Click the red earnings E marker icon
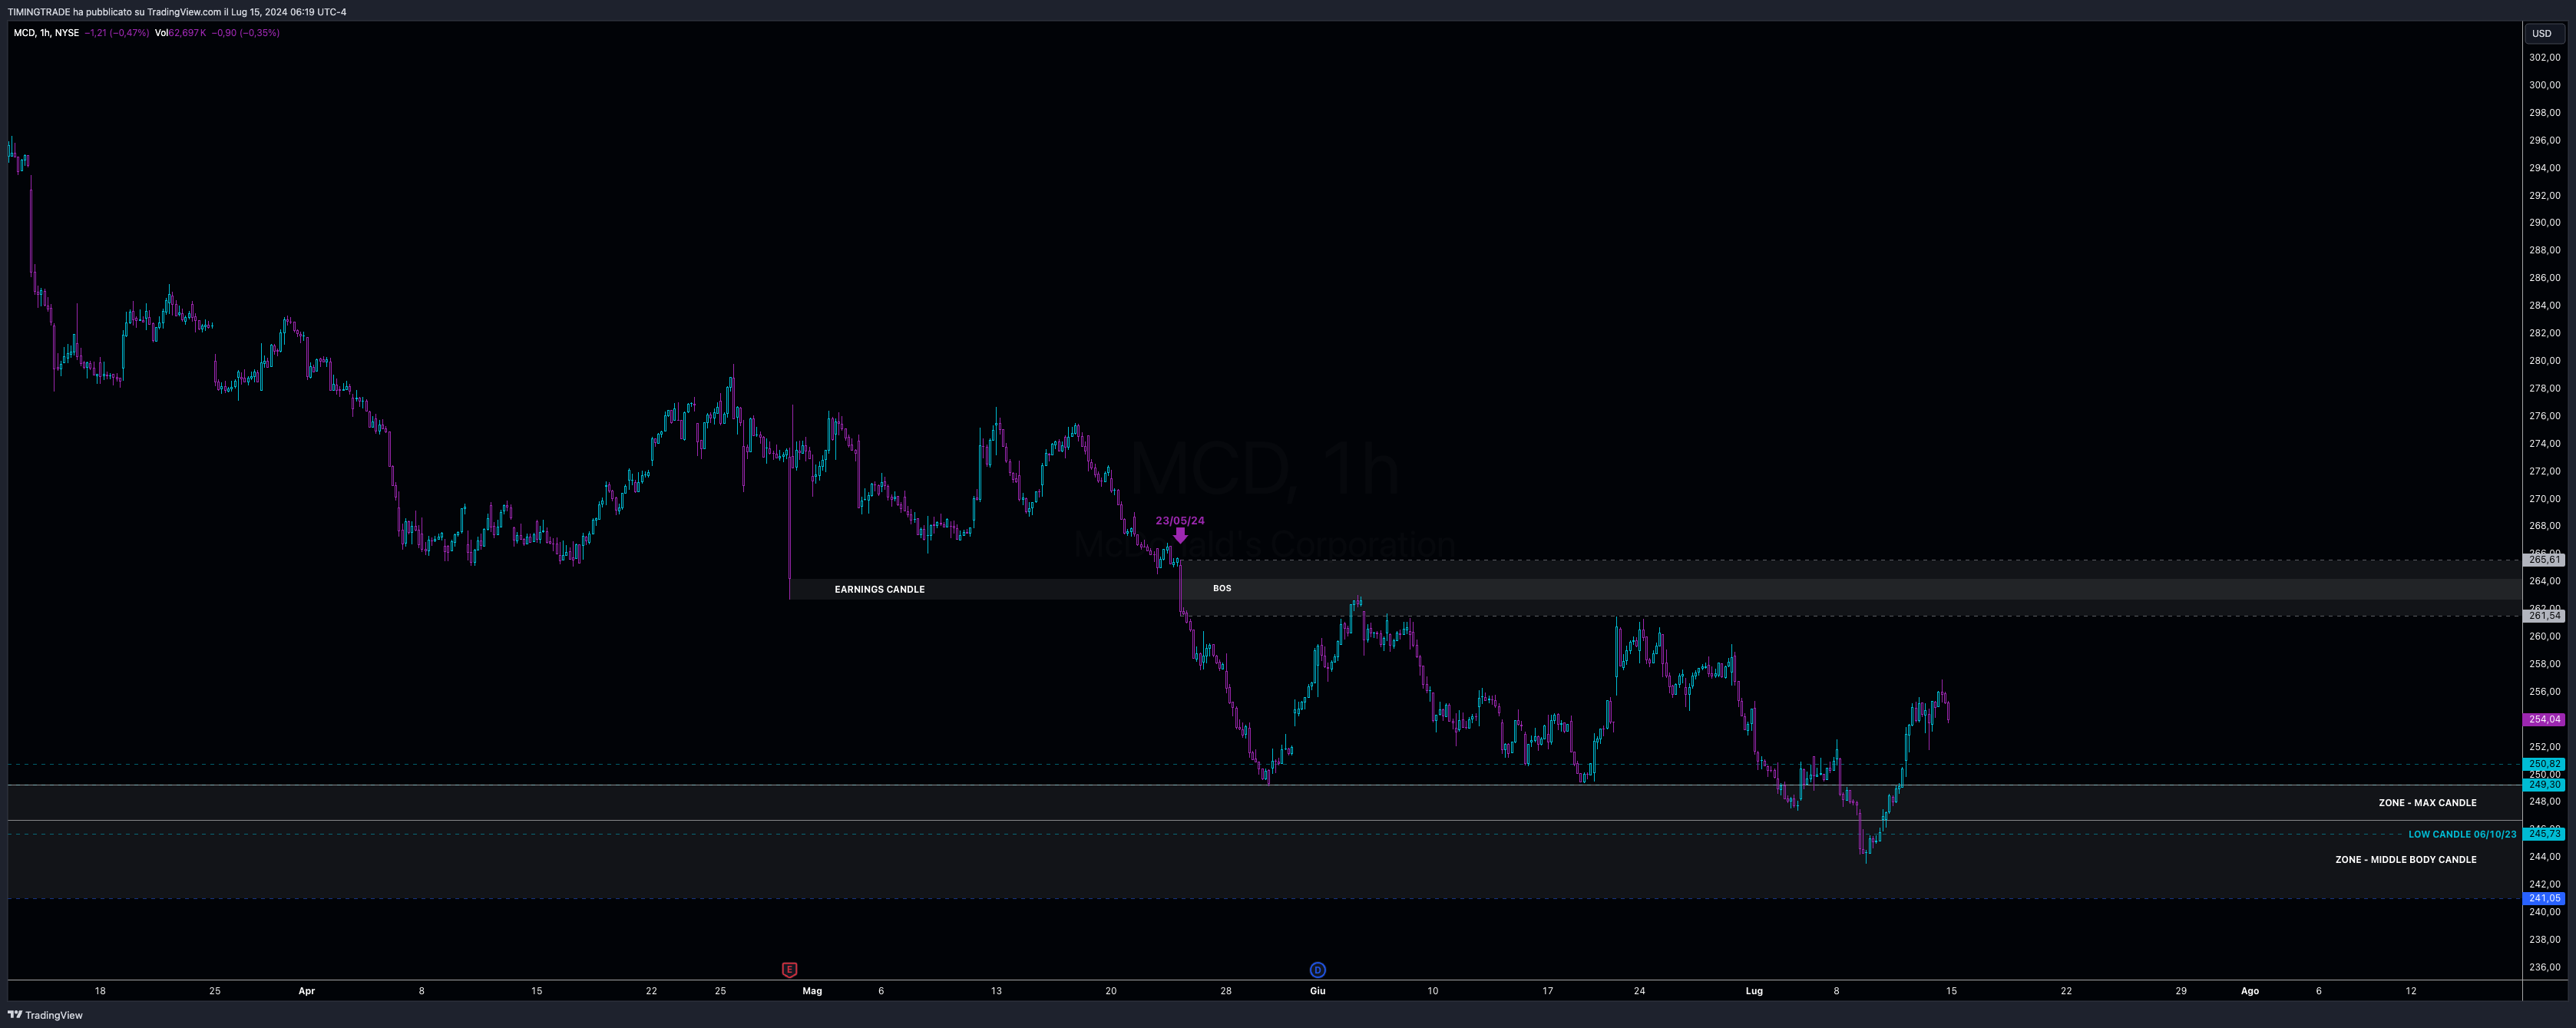Viewport: 2576px width, 1028px height. coord(789,969)
